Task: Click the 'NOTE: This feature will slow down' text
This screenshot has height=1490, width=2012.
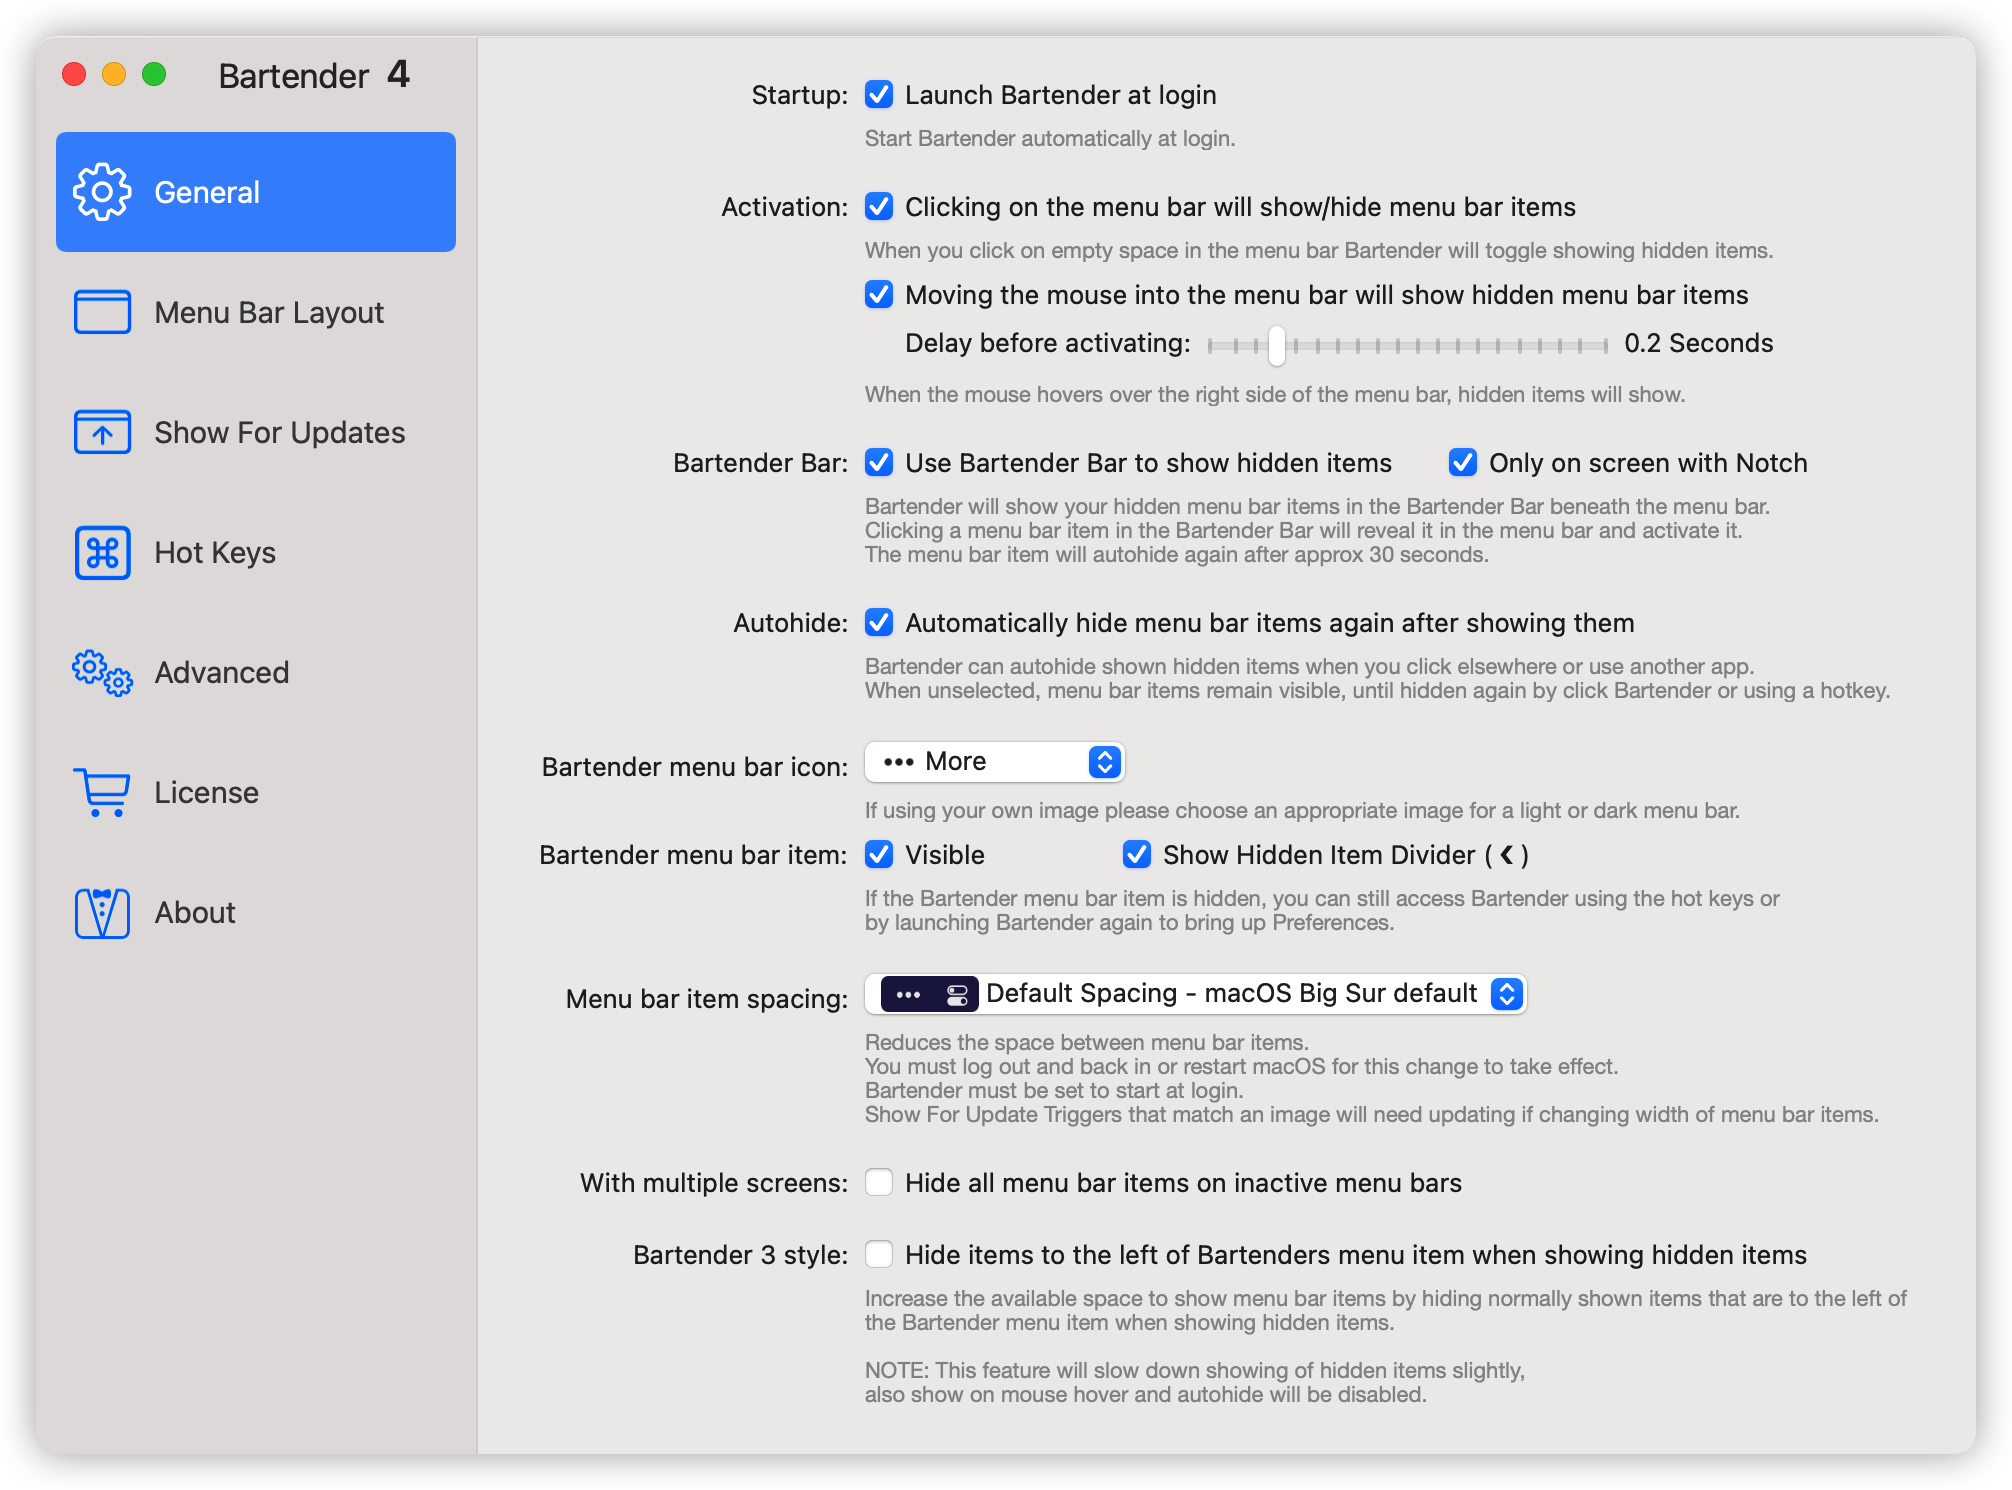Action: click(x=1195, y=1371)
